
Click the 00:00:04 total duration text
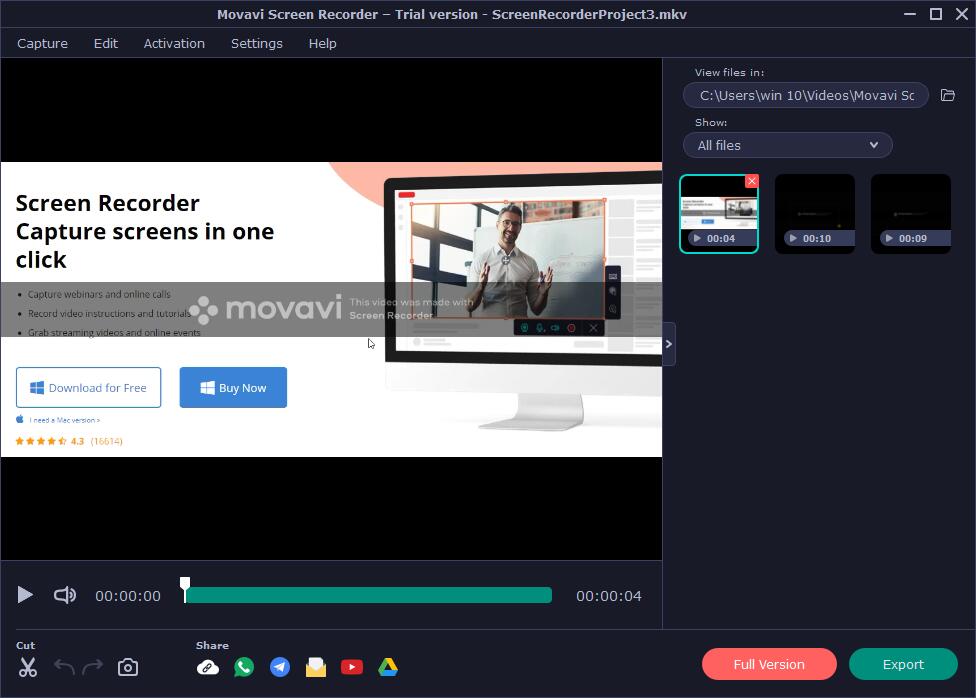pos(609,596)
